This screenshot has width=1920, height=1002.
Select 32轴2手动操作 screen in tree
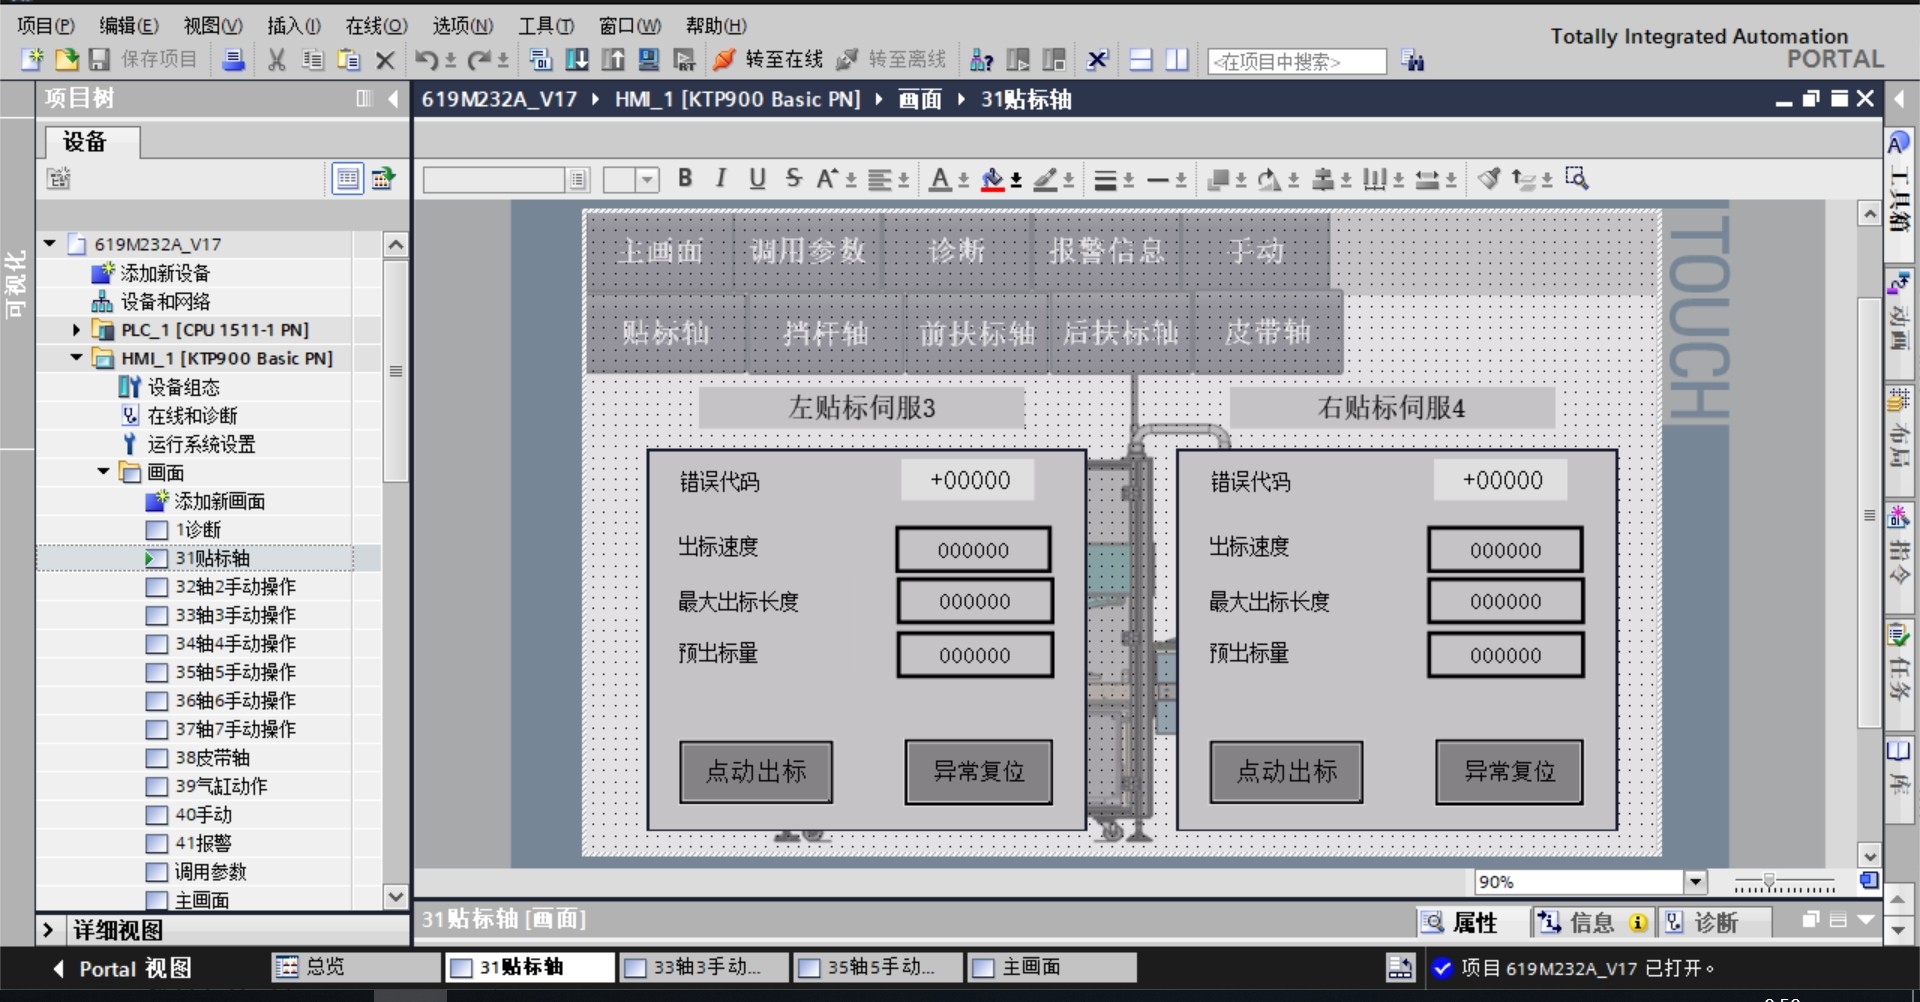236,586
